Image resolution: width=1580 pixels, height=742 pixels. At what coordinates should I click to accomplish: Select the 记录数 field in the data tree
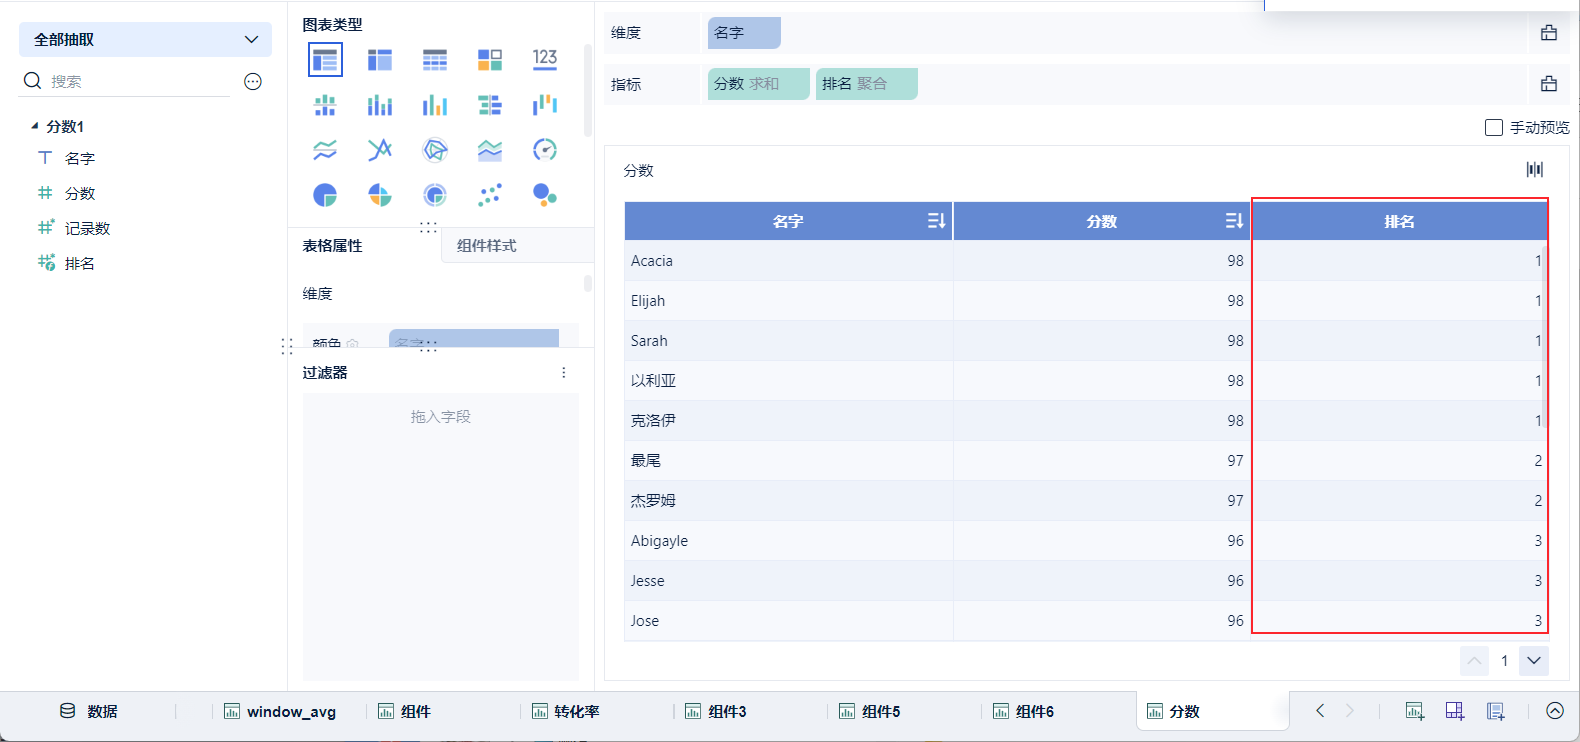pos(88,229)
